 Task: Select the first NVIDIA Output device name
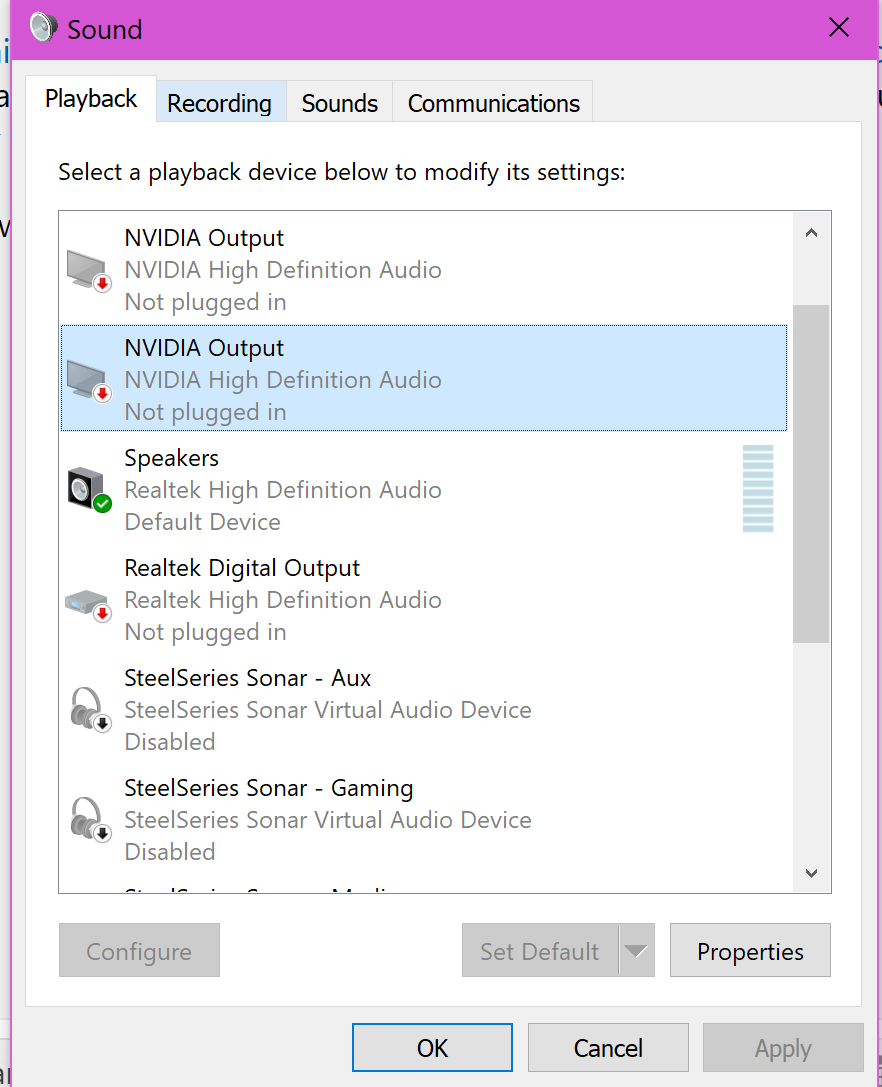tap(204, 238)
